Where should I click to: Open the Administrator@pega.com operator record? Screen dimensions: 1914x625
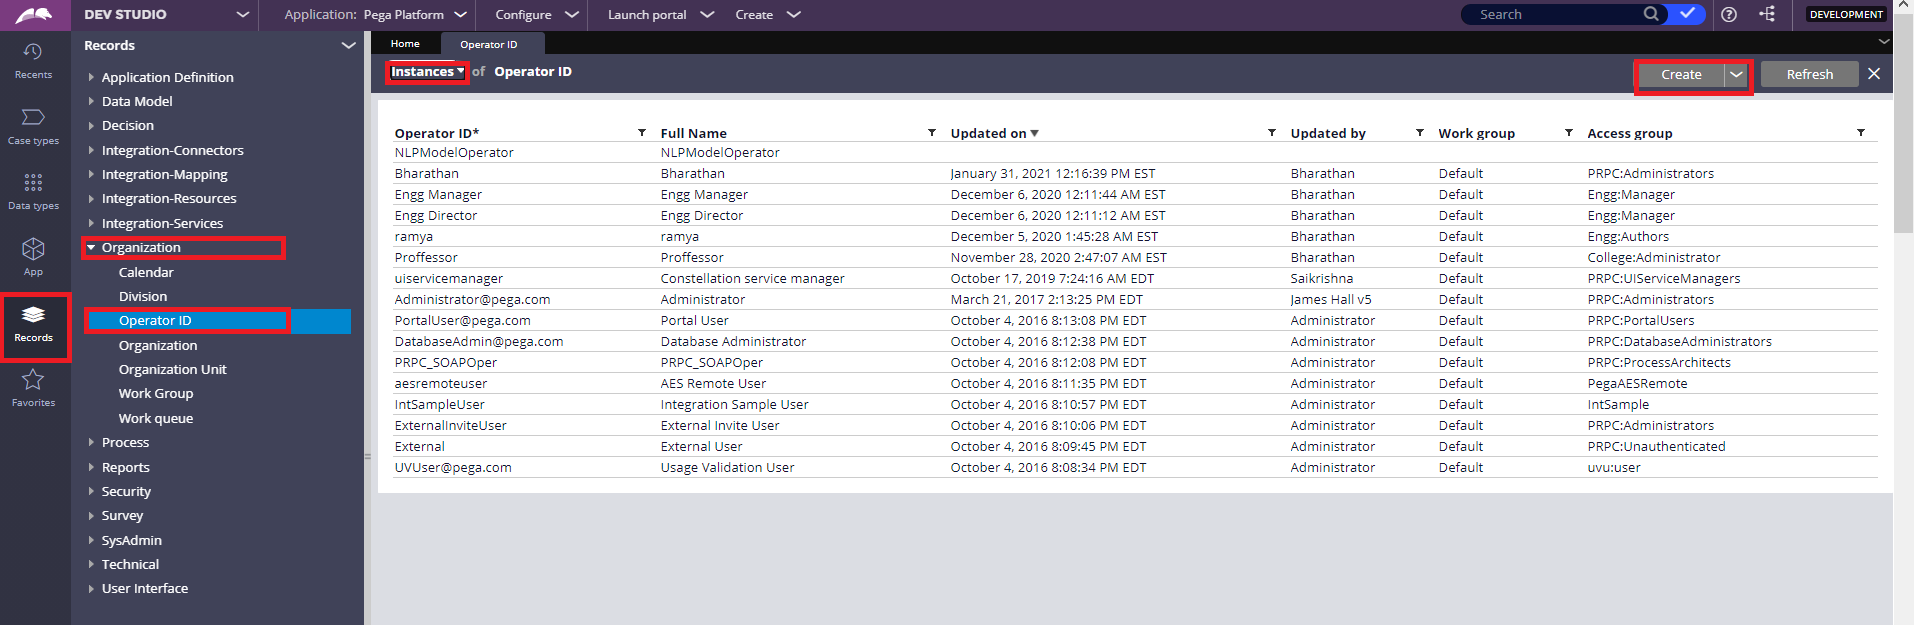472,299
